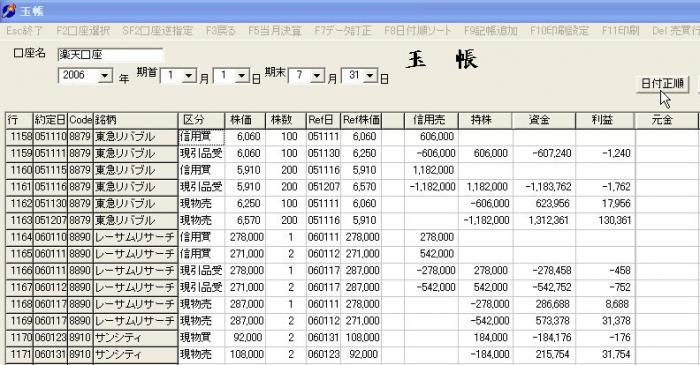Image resolution: width=700 pixels, height=365 pixels.
Task: Click the 約定日 column header
Action: coord(50,120)
